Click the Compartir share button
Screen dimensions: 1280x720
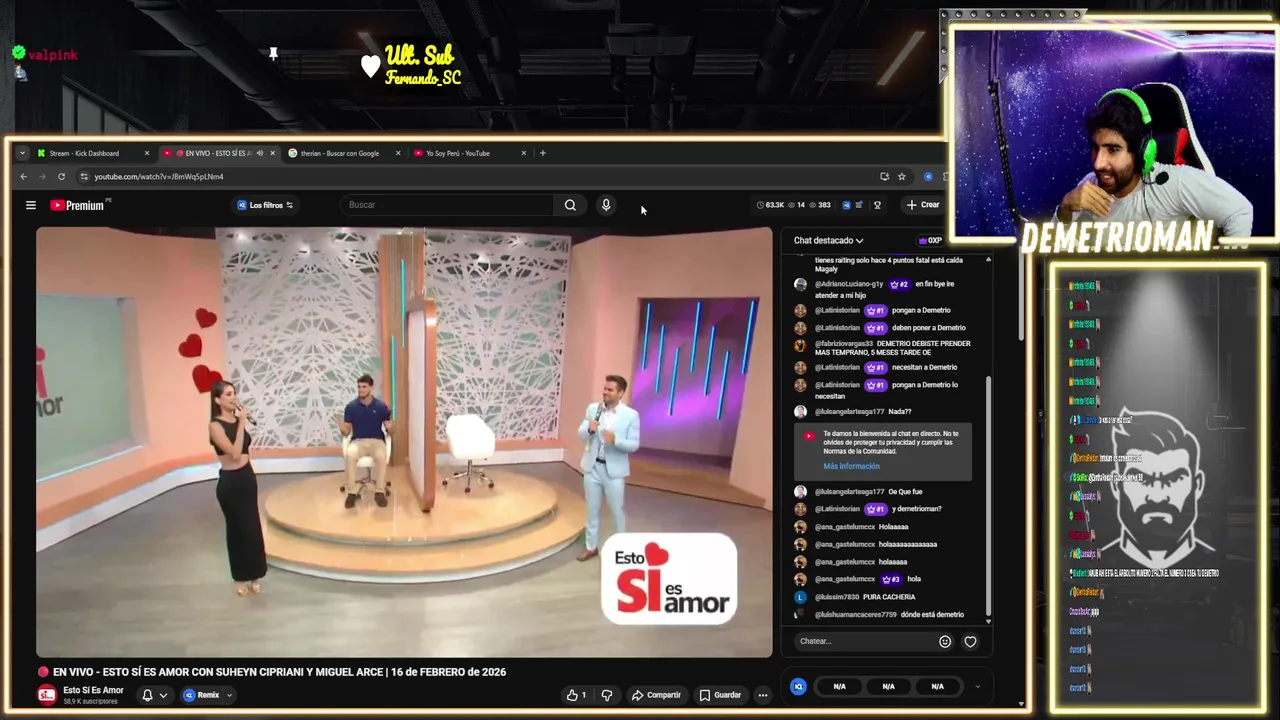[x=656, y=695]
